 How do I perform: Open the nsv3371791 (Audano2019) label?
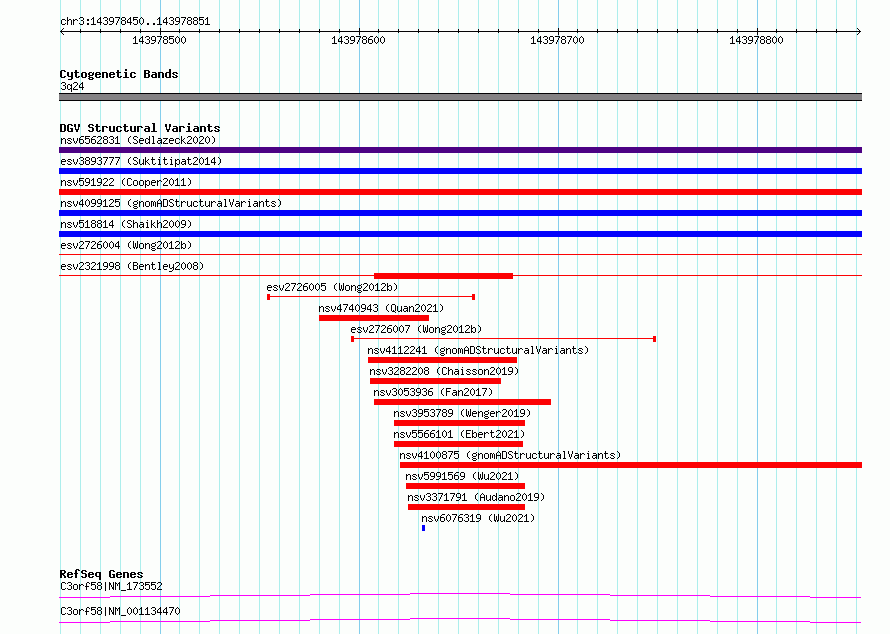point(476,497)
